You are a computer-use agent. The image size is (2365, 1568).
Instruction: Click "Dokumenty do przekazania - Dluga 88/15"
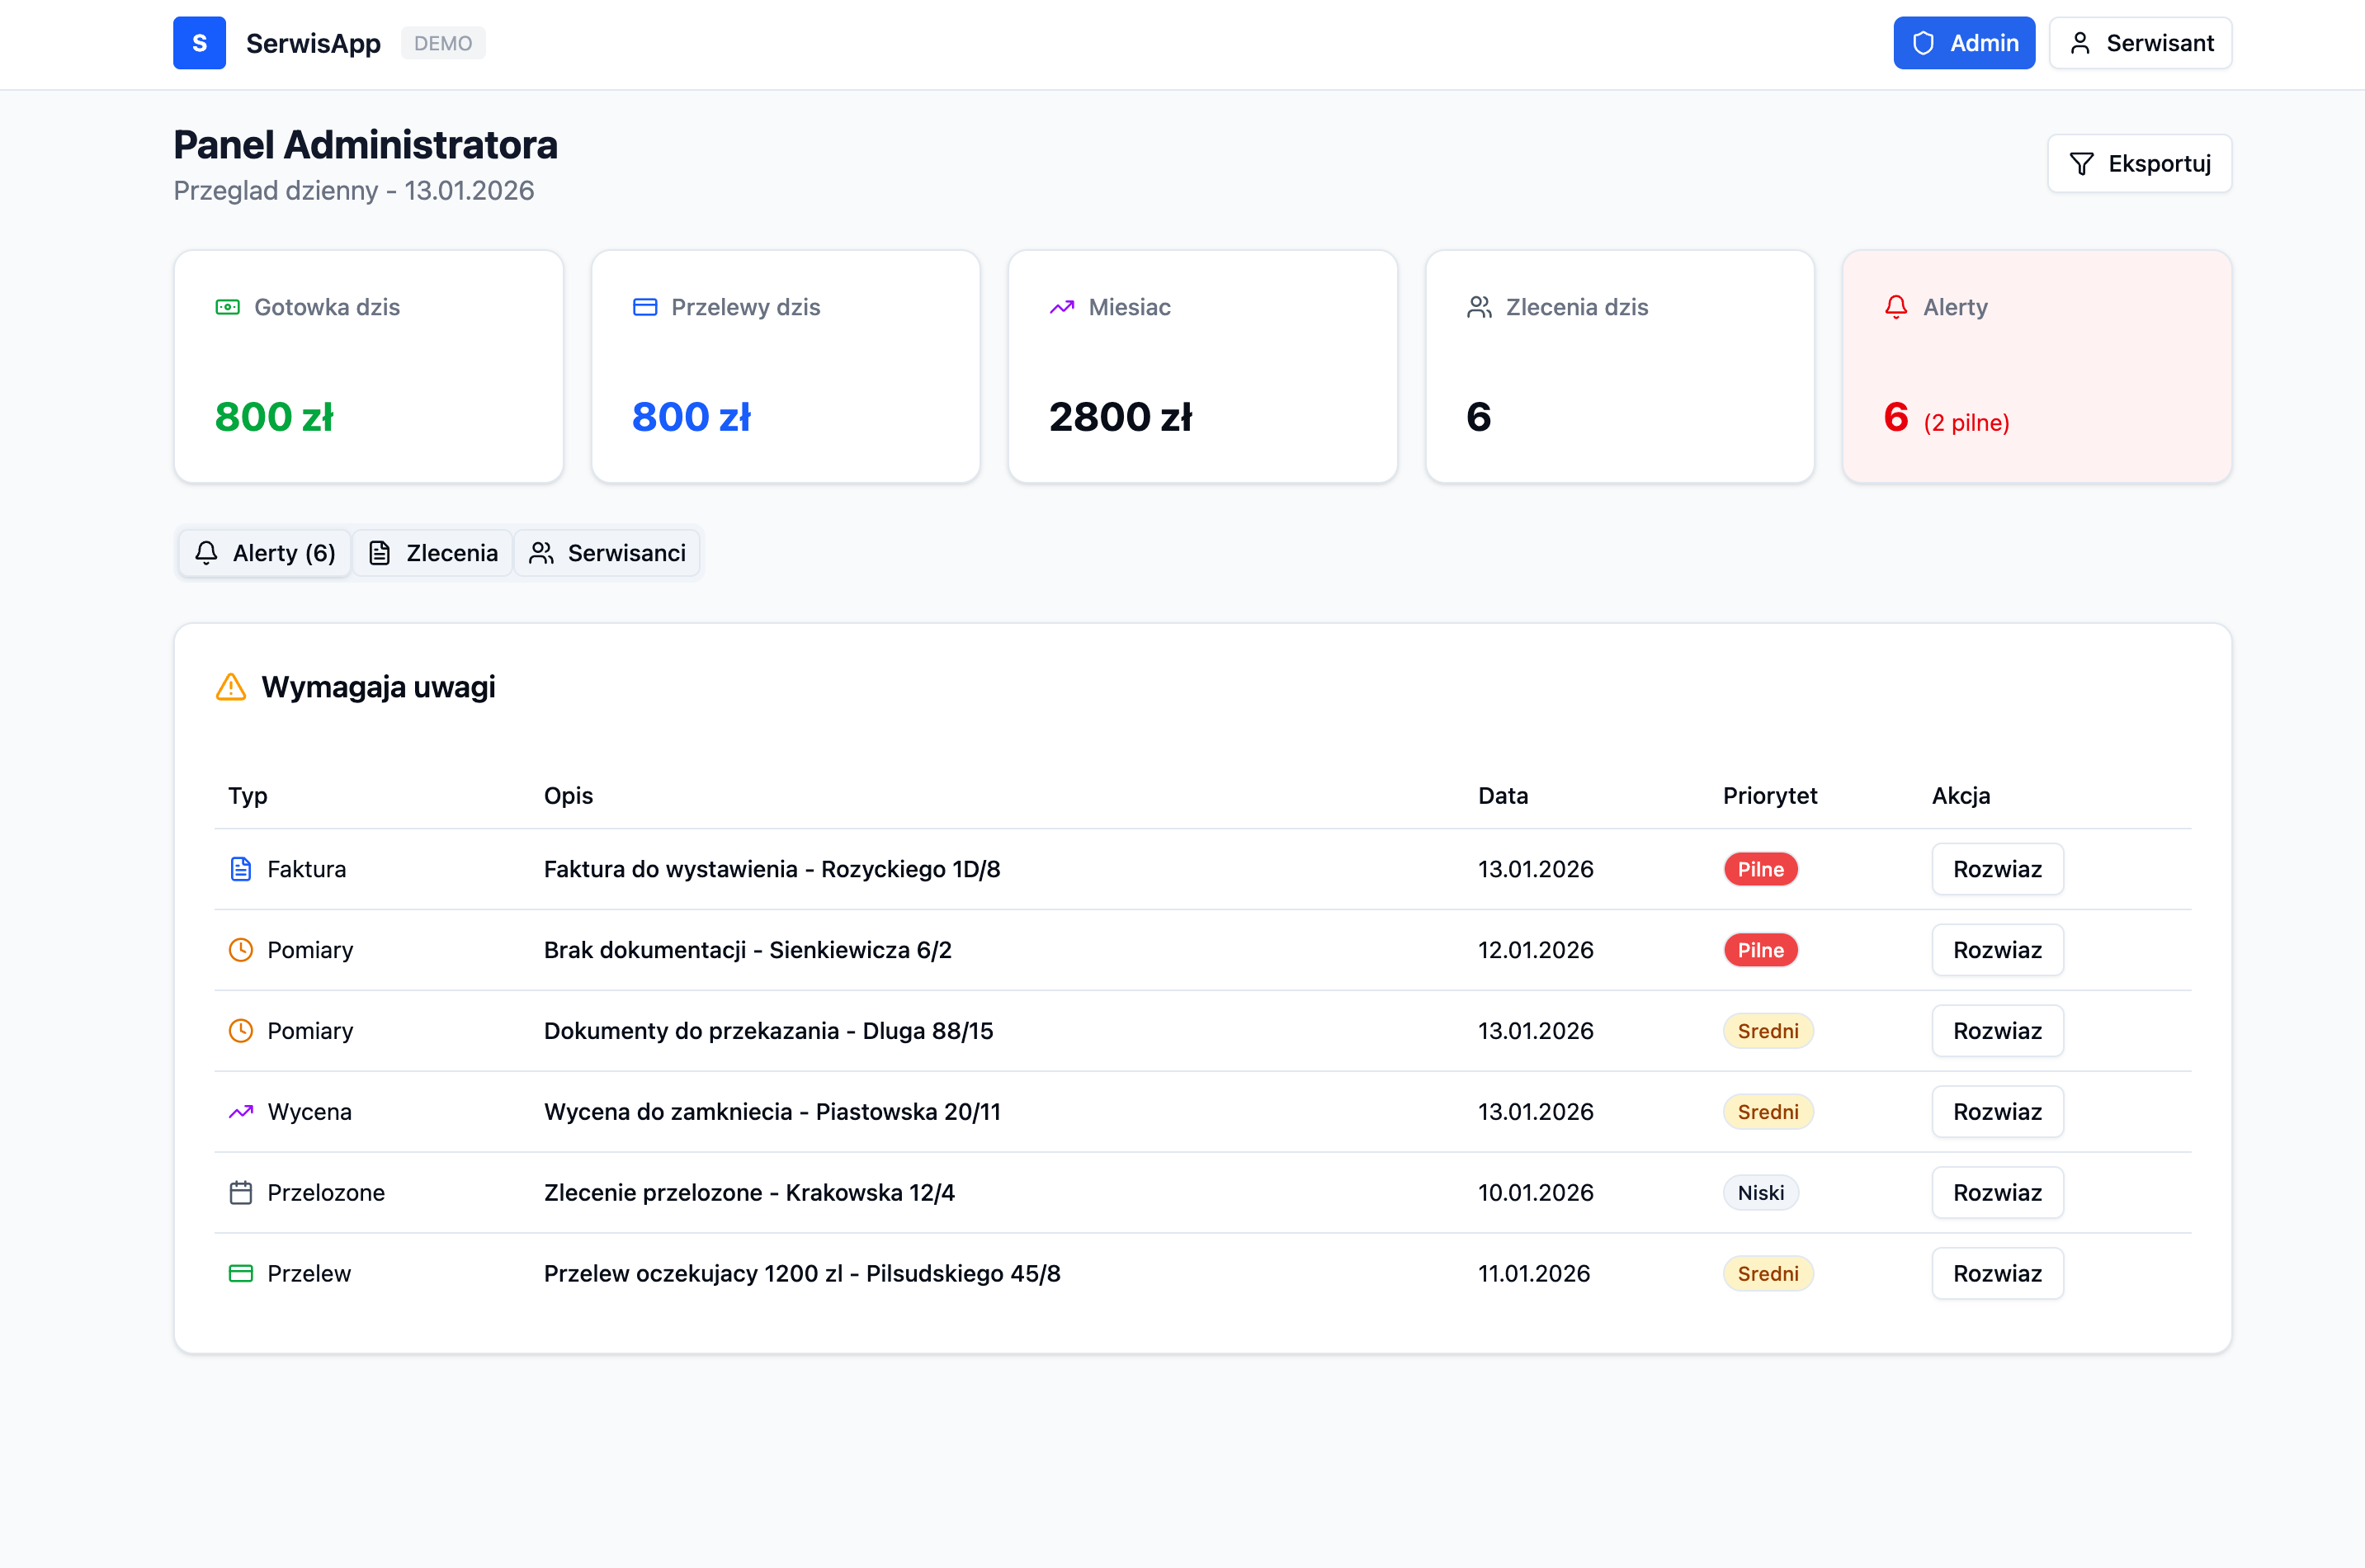pyautogui.click(x=769, y=1031)
